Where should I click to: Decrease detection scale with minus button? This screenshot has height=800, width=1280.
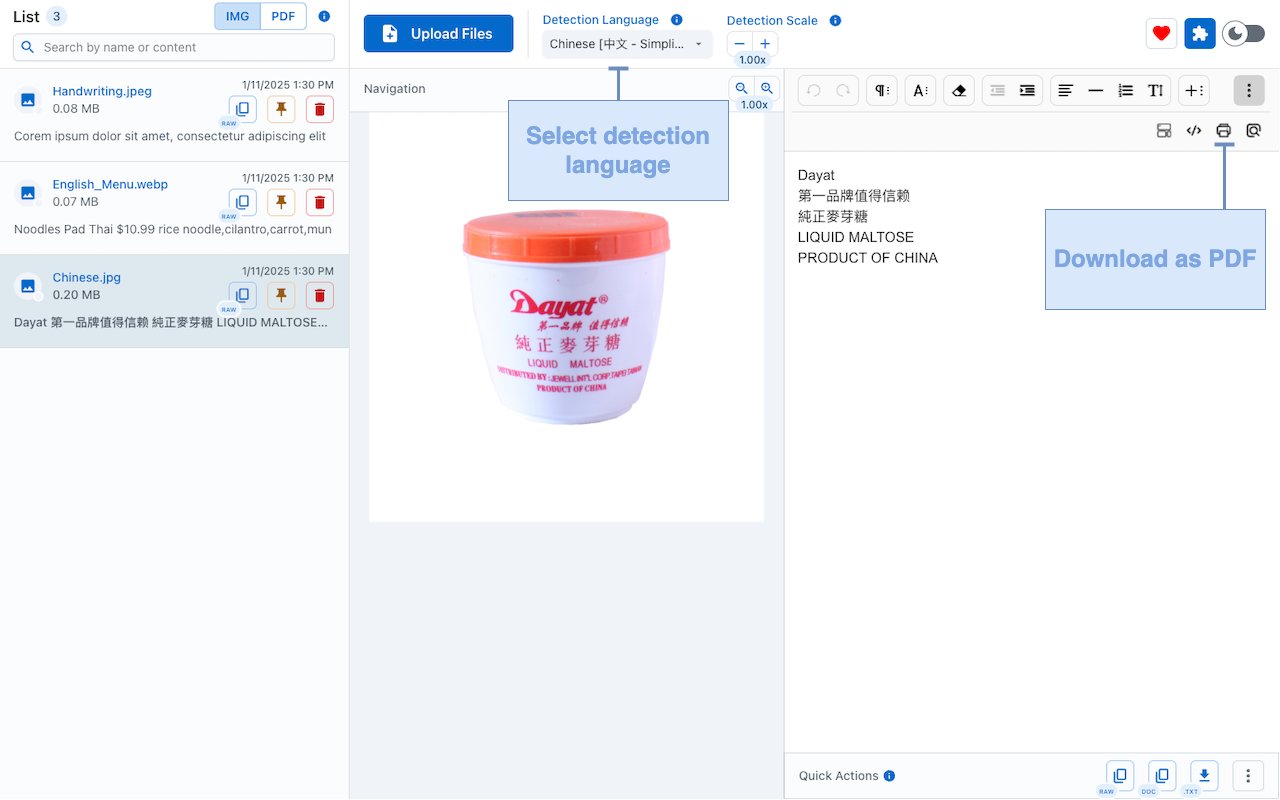pyautogui.click(x=740, y=44)
